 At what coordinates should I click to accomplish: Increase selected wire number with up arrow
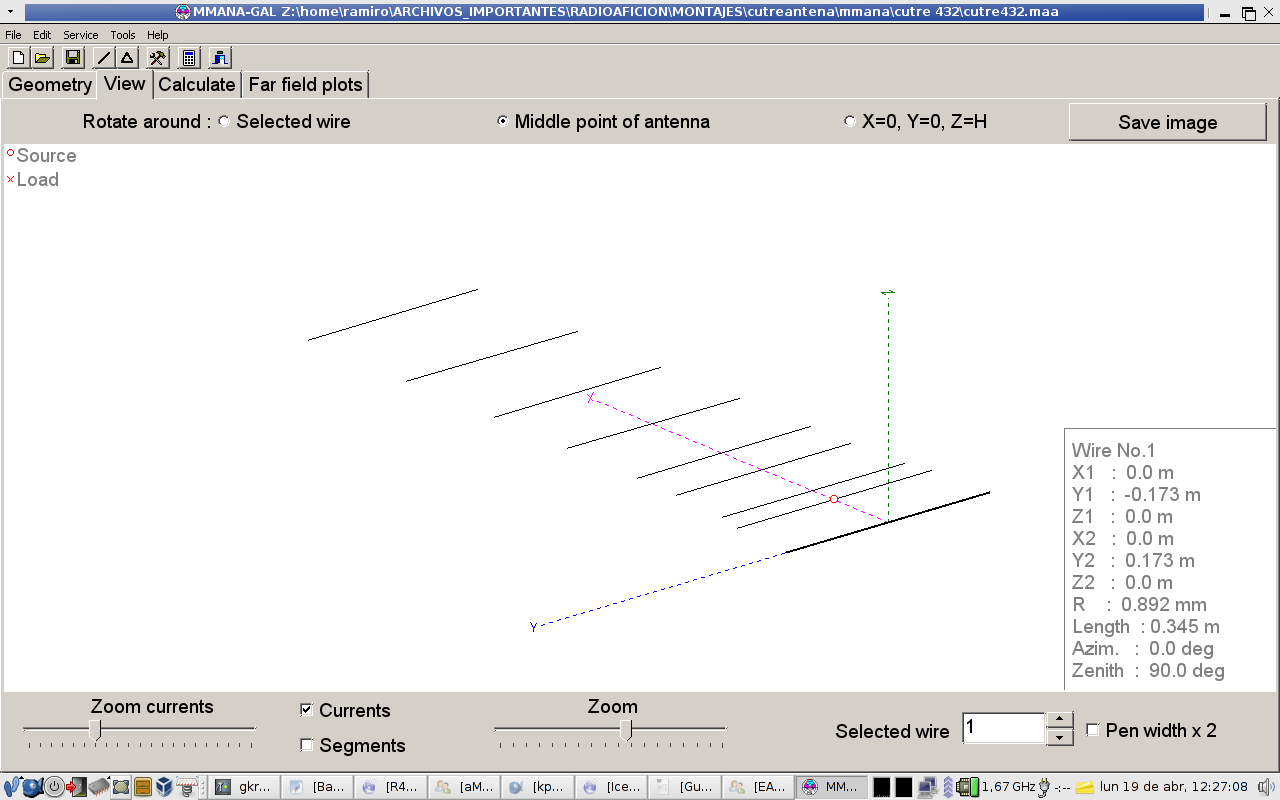tap(1060, 720)
